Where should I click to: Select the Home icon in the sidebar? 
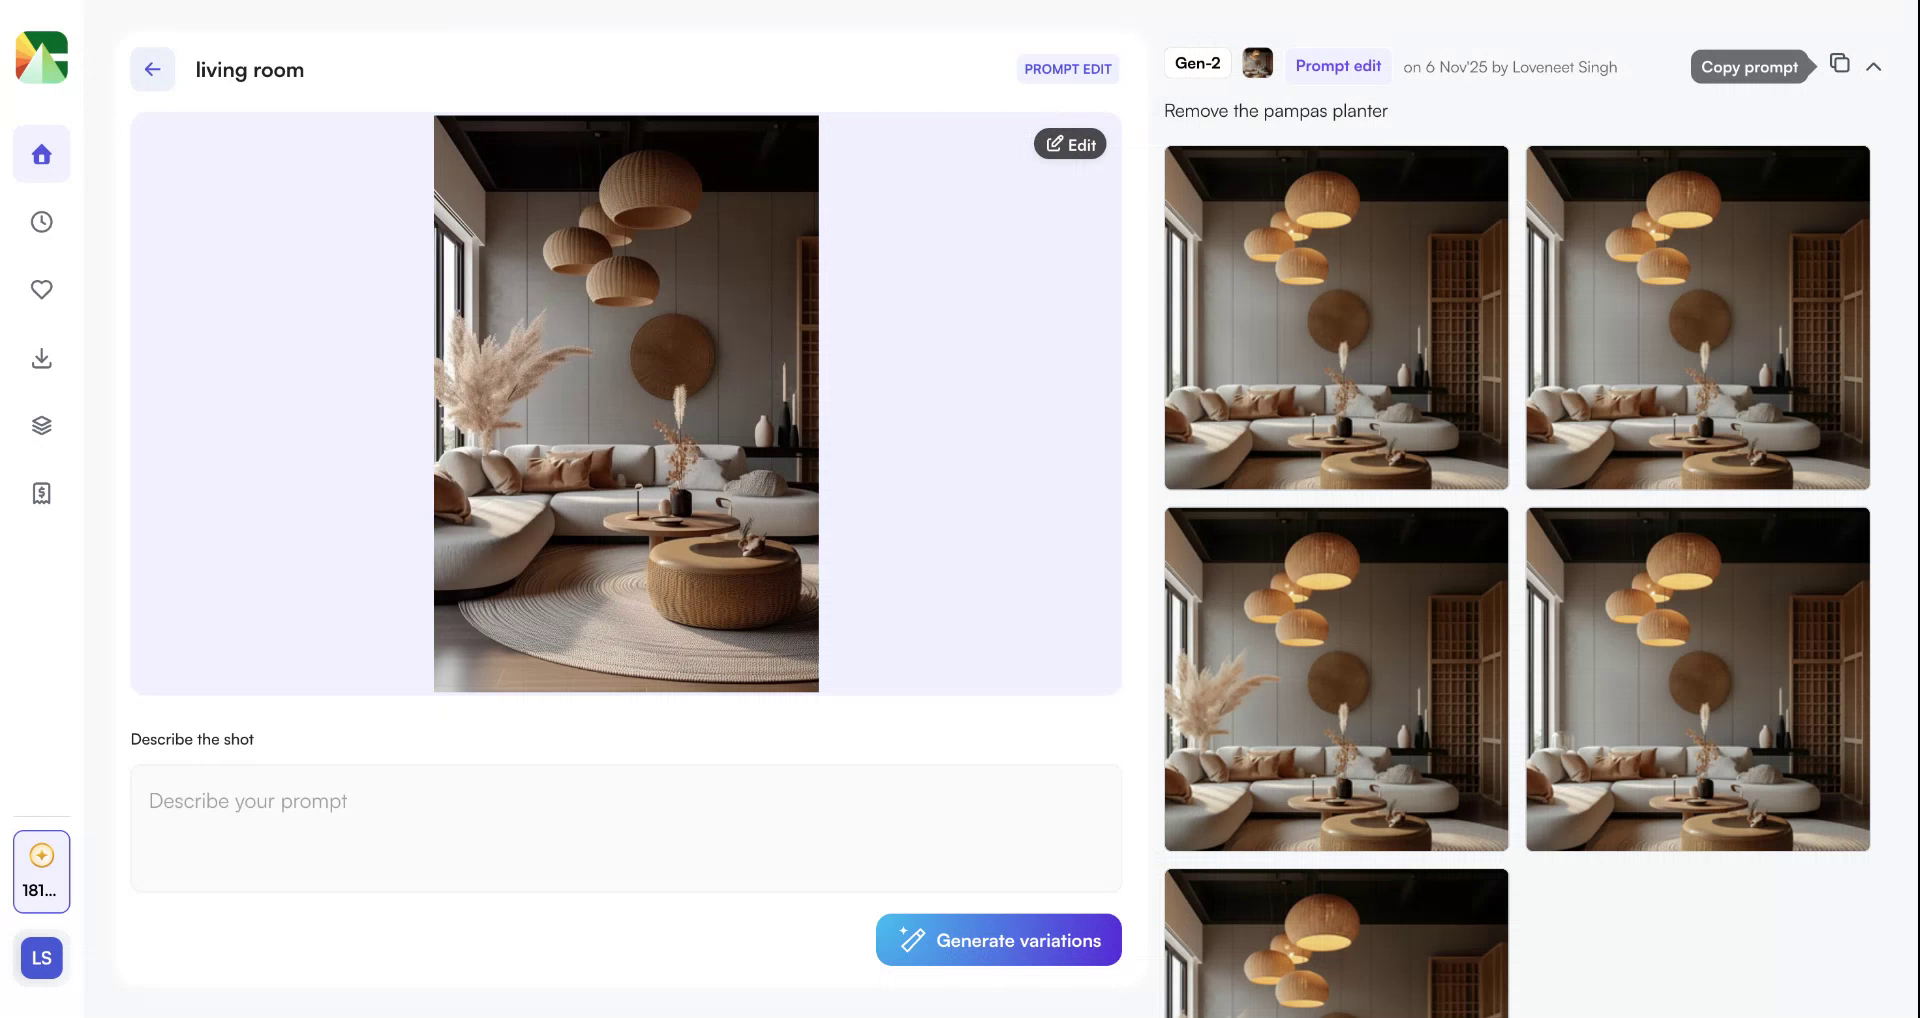coord(41,153)
